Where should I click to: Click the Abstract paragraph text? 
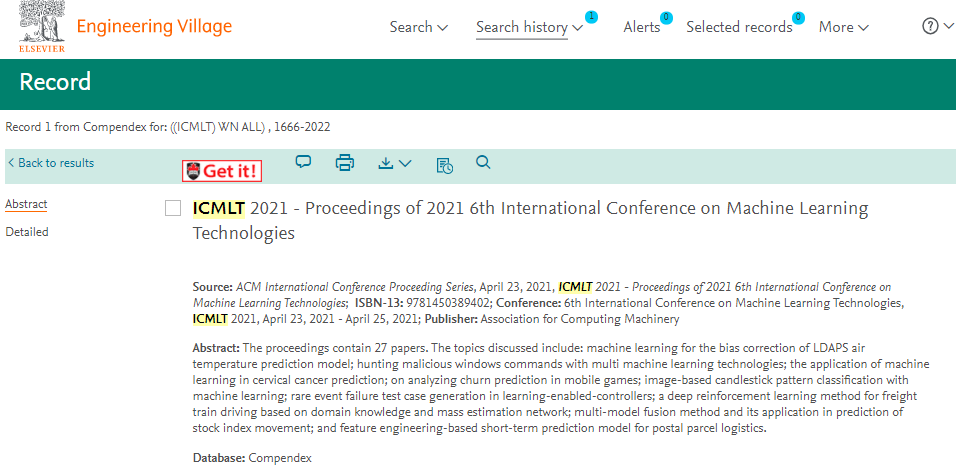561,388
